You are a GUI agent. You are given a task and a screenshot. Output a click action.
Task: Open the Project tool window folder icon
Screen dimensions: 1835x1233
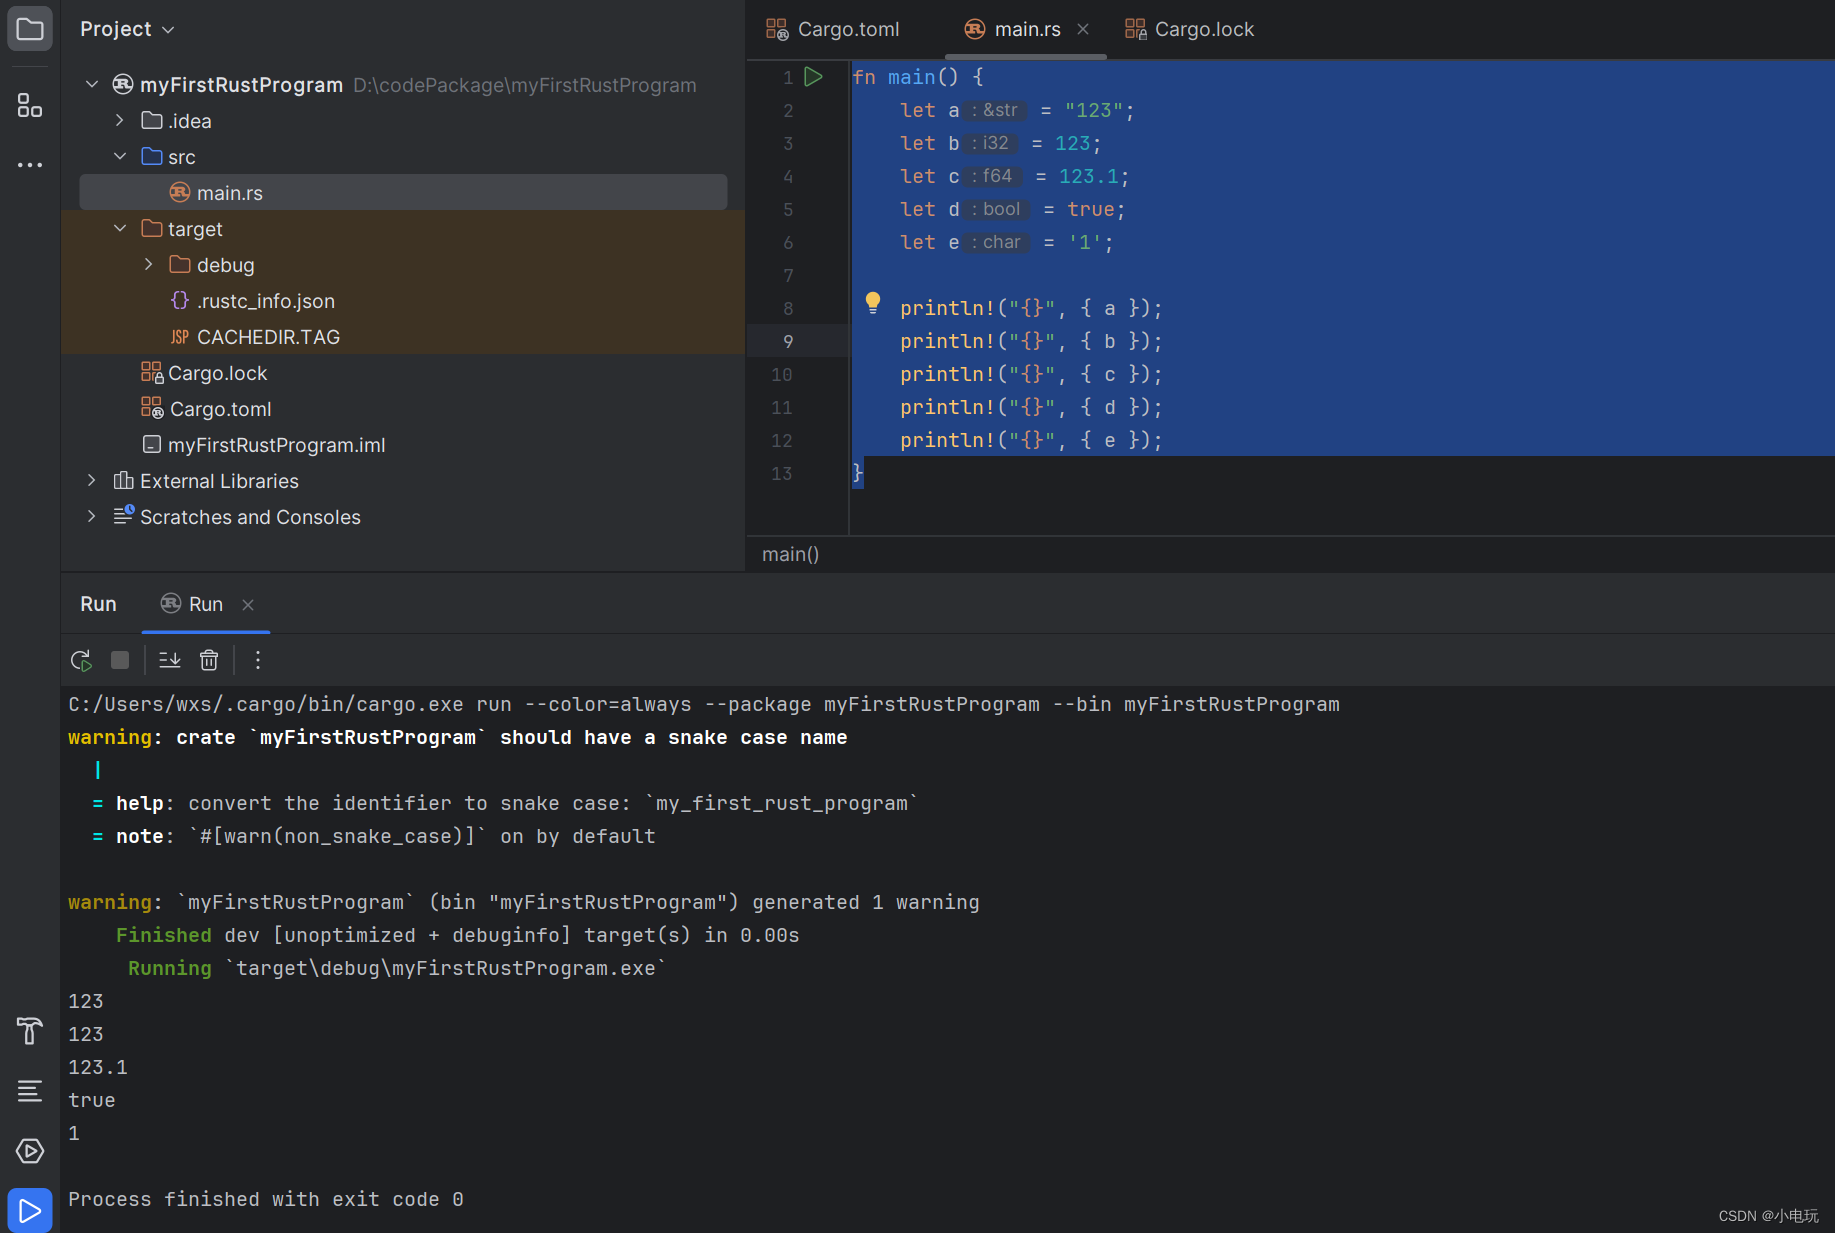(30, 29)
